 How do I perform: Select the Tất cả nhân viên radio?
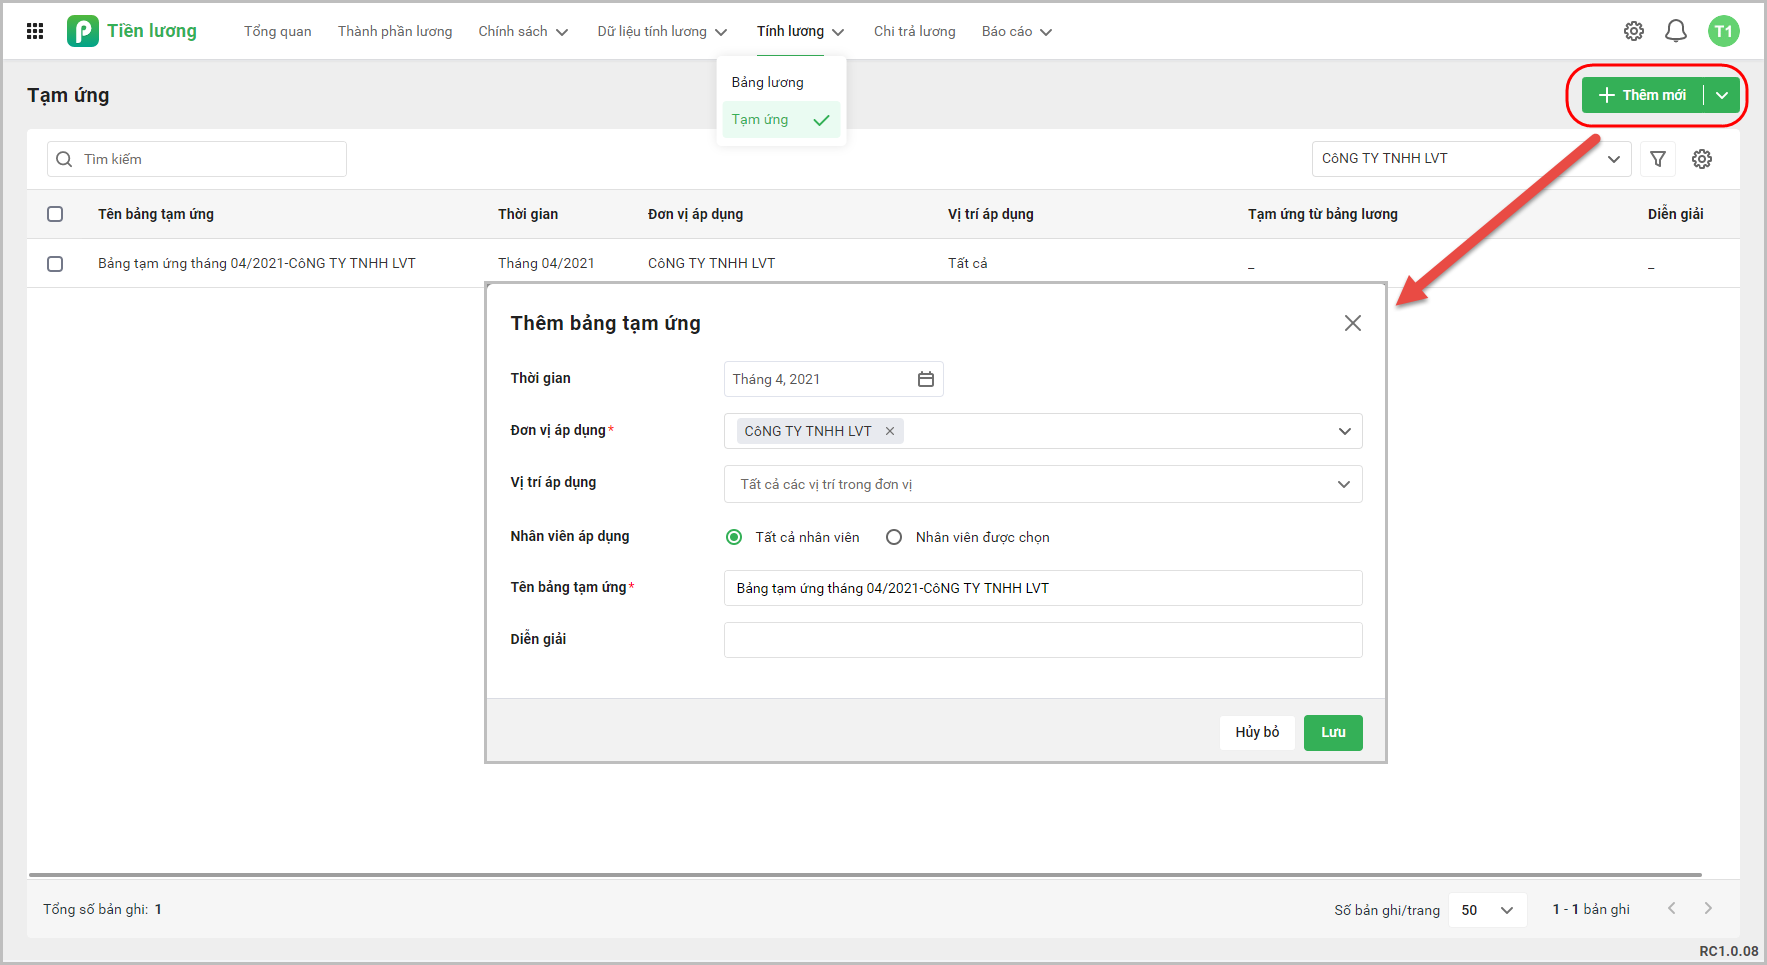click(x=734, y=537)
